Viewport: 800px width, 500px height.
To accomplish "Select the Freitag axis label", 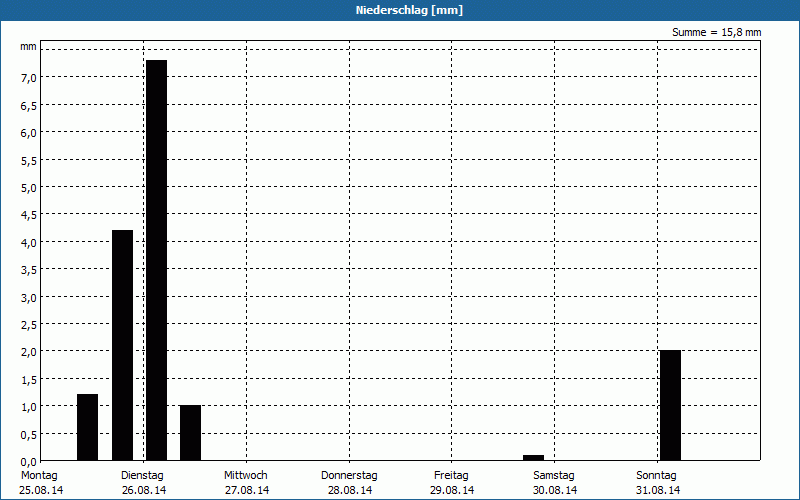I will tap(451, 476).
